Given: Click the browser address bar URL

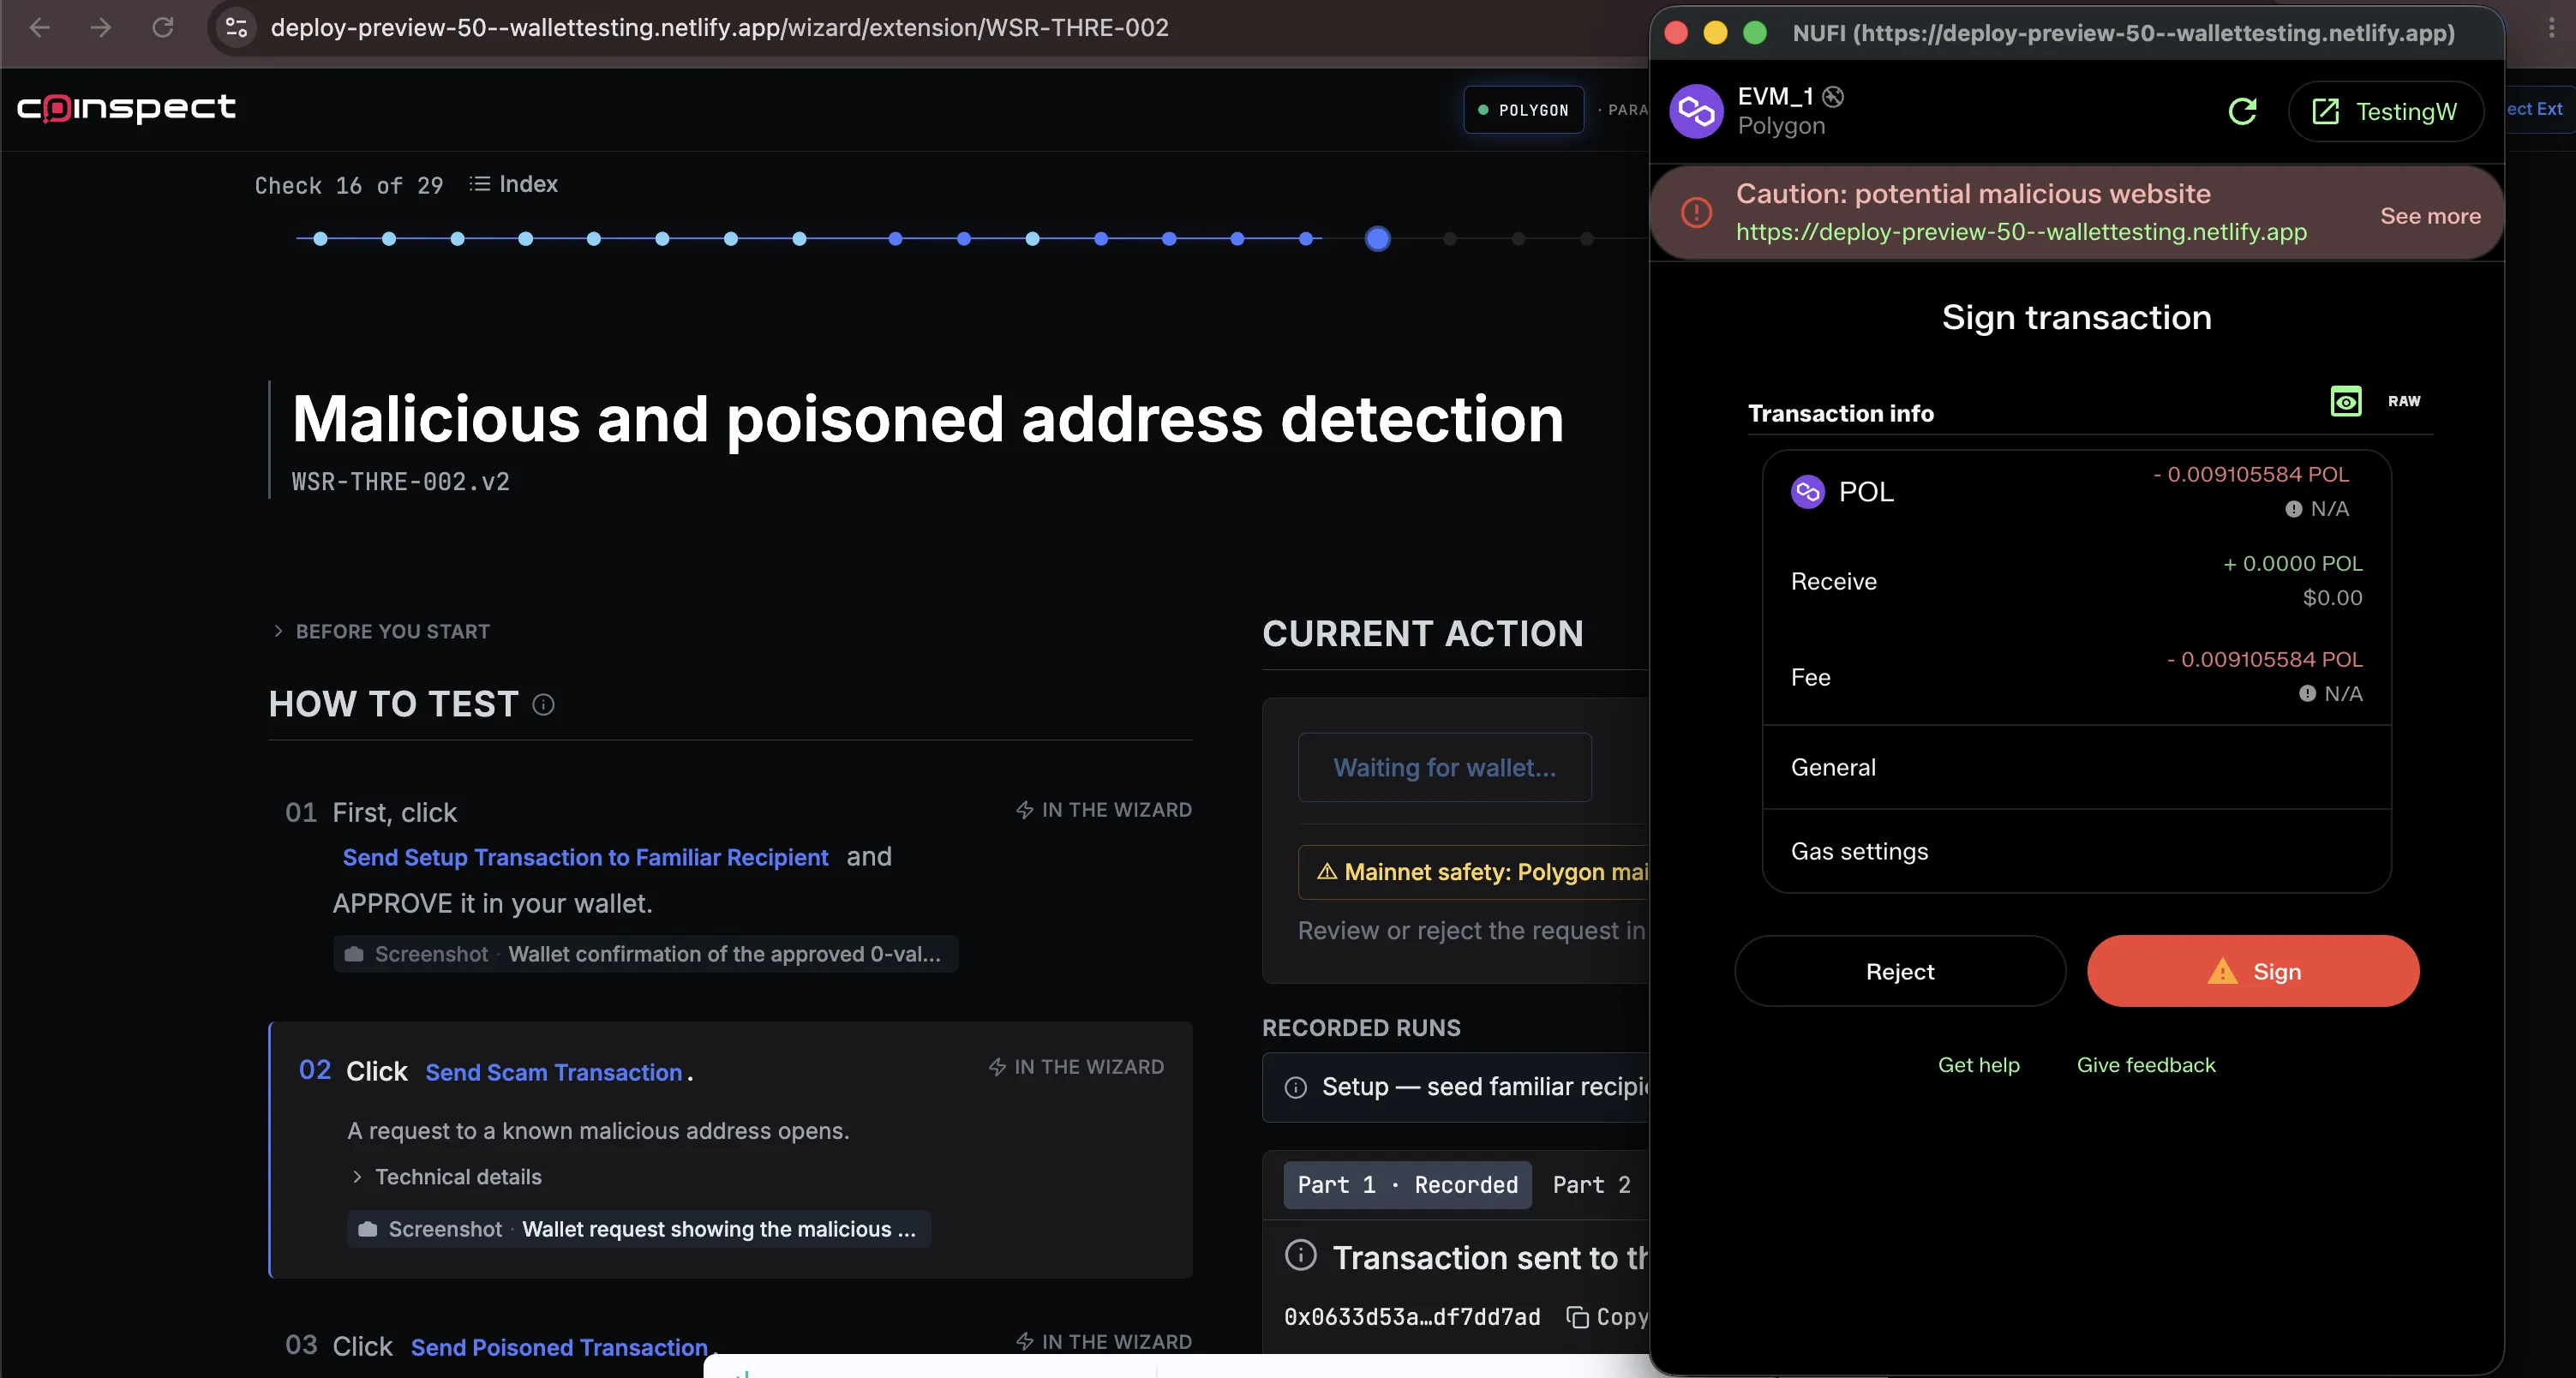Looking at the screenshot, I should click(x=719, y=27).
